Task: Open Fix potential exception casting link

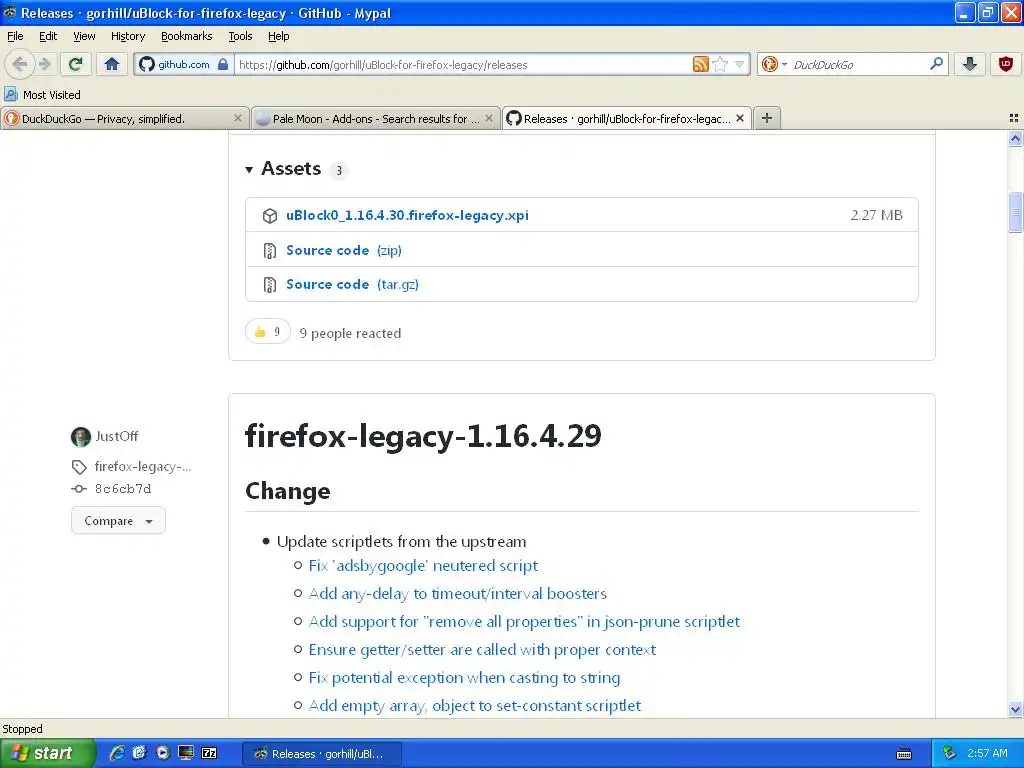Action: 464,677
